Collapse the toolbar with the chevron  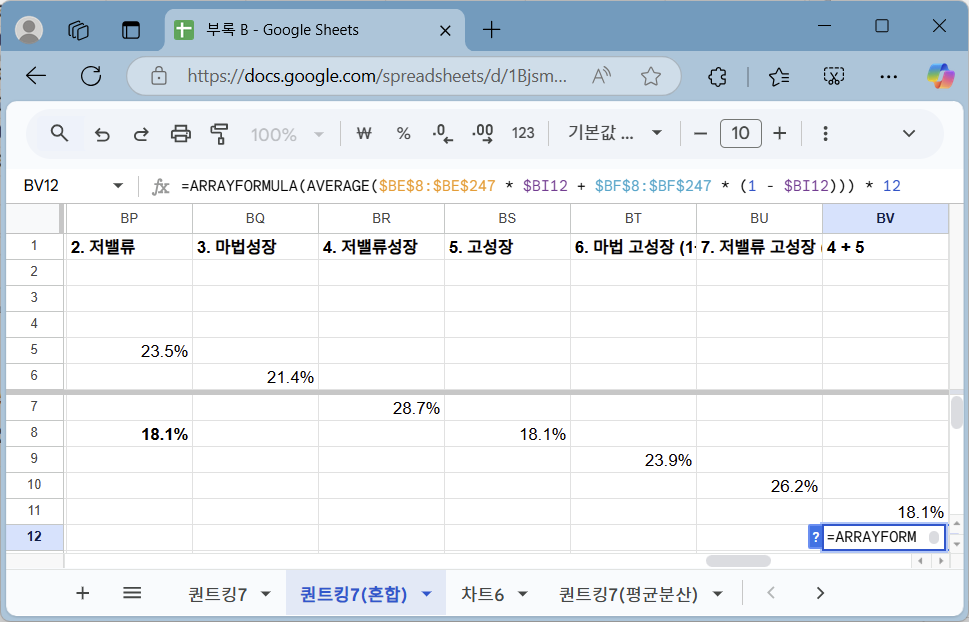click(x=908, y=134)
